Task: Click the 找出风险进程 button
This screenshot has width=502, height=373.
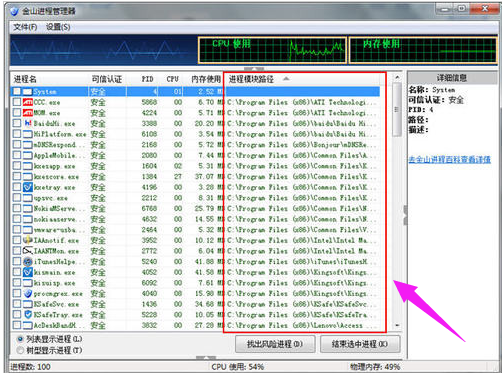Action: click(275, 344)
